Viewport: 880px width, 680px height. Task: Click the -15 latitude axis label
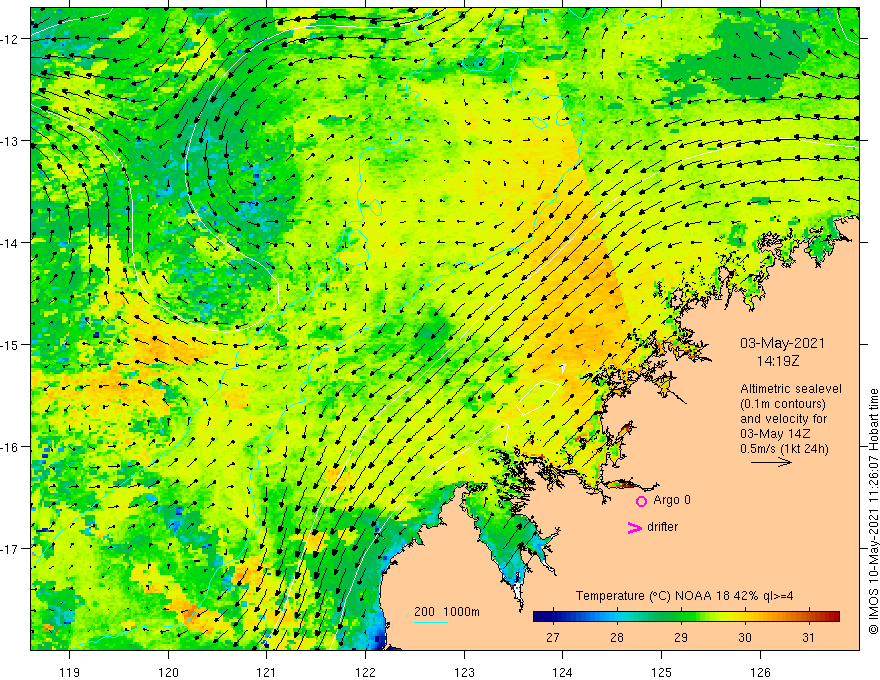click(11, 345)
